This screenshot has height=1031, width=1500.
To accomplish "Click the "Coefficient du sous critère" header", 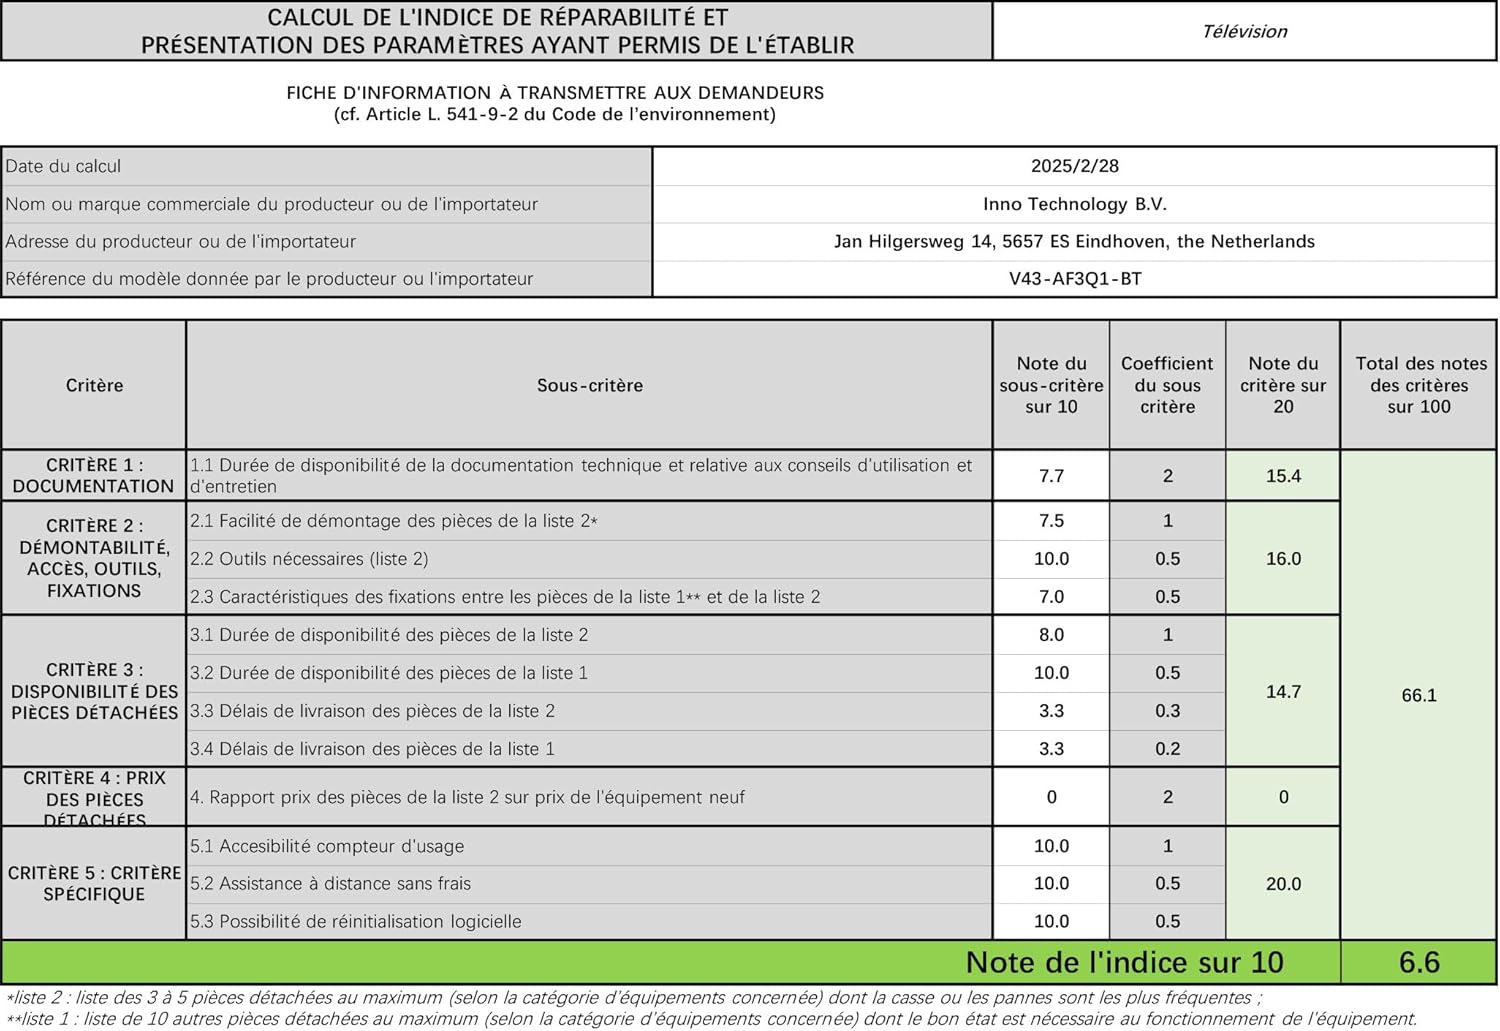I will point(1167,385).
